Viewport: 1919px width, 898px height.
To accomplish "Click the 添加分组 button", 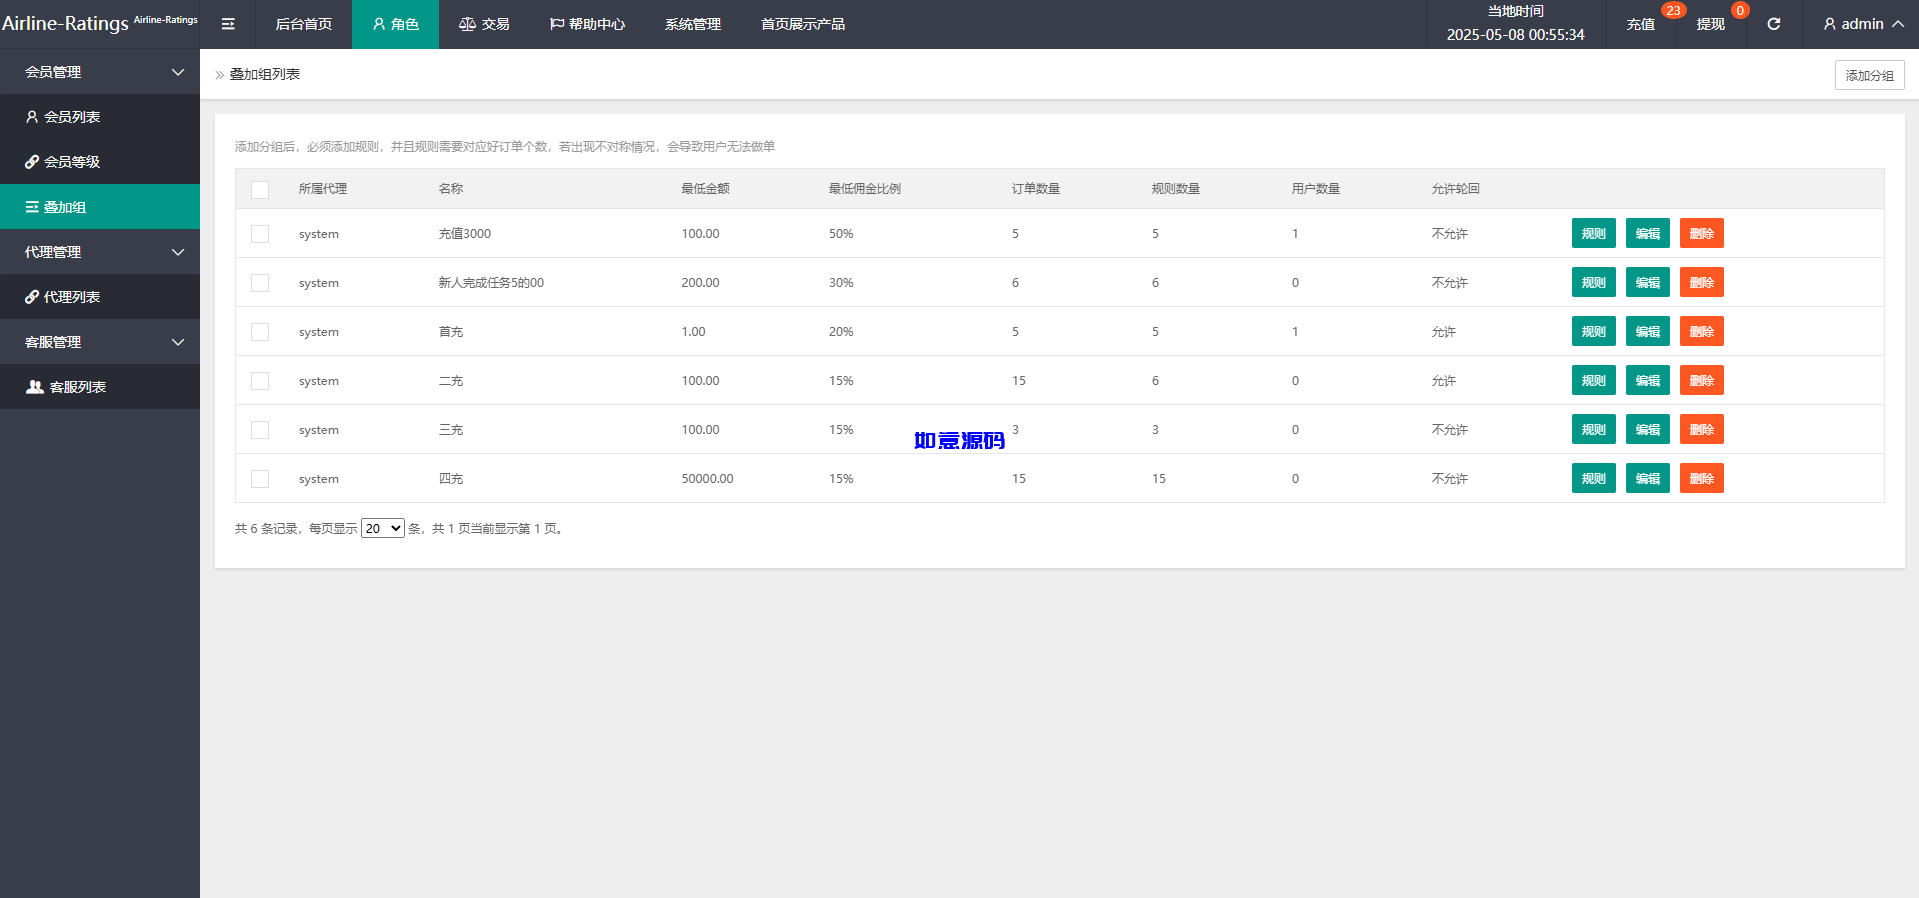I will (1869, 75).
